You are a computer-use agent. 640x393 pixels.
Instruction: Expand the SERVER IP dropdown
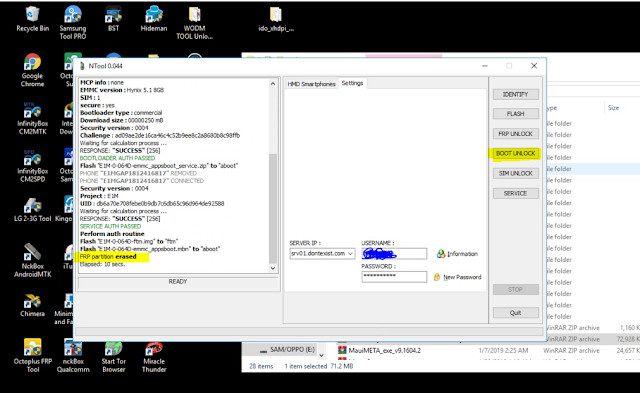[x=350, y=254]
